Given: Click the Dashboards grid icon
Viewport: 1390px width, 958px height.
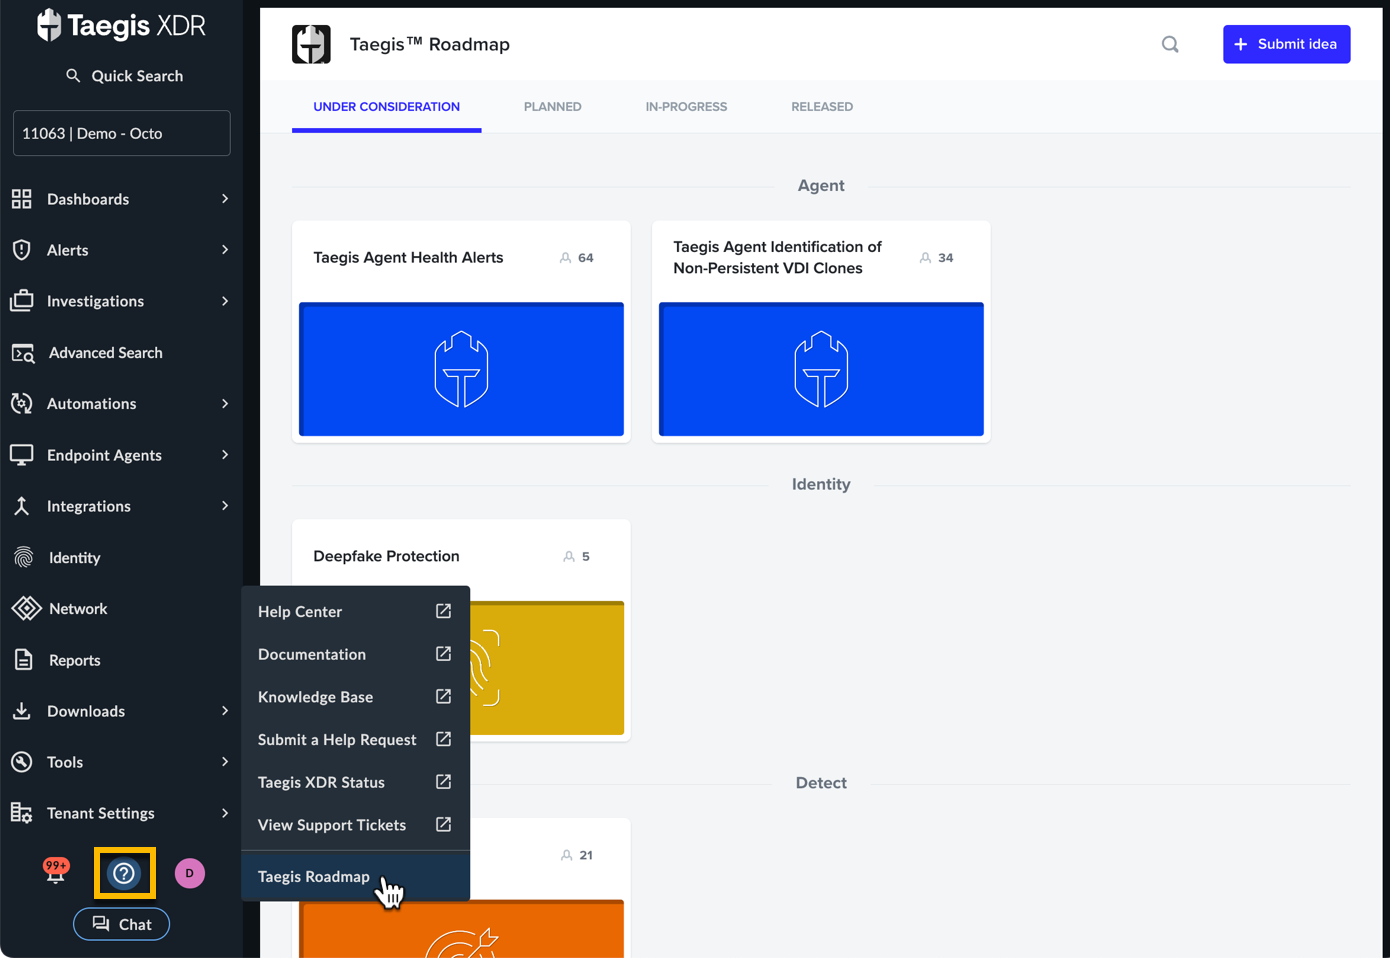Looking at the screenshot, I should 22,199.
